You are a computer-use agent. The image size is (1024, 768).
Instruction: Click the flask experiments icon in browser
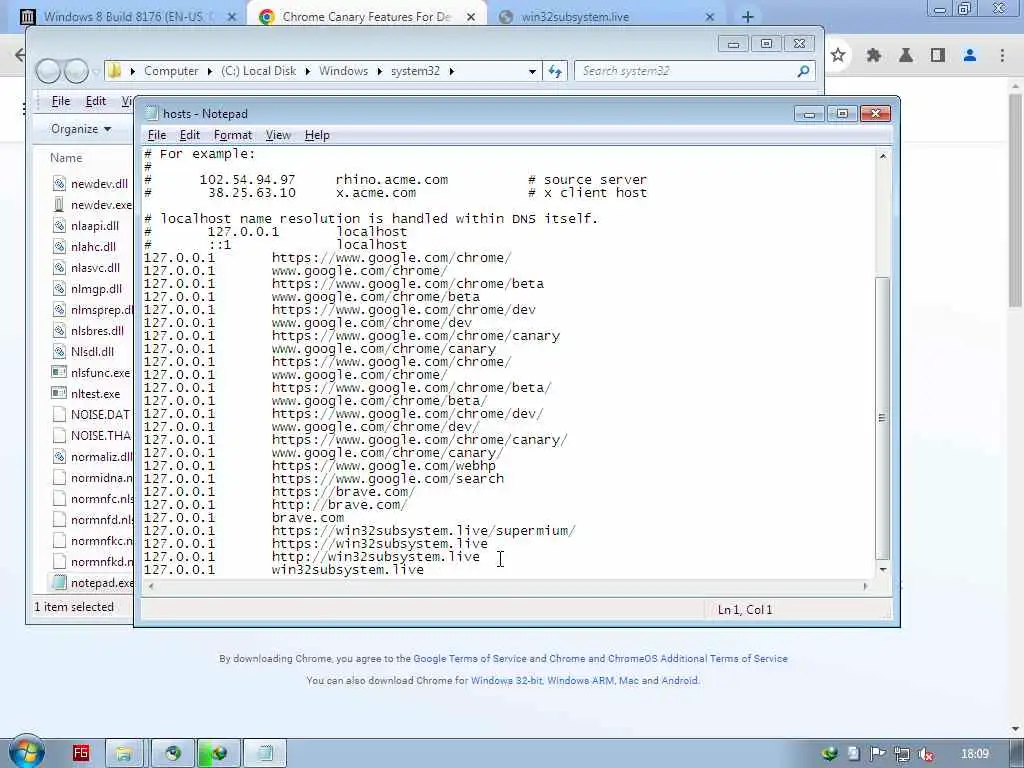tap(906, 56)
